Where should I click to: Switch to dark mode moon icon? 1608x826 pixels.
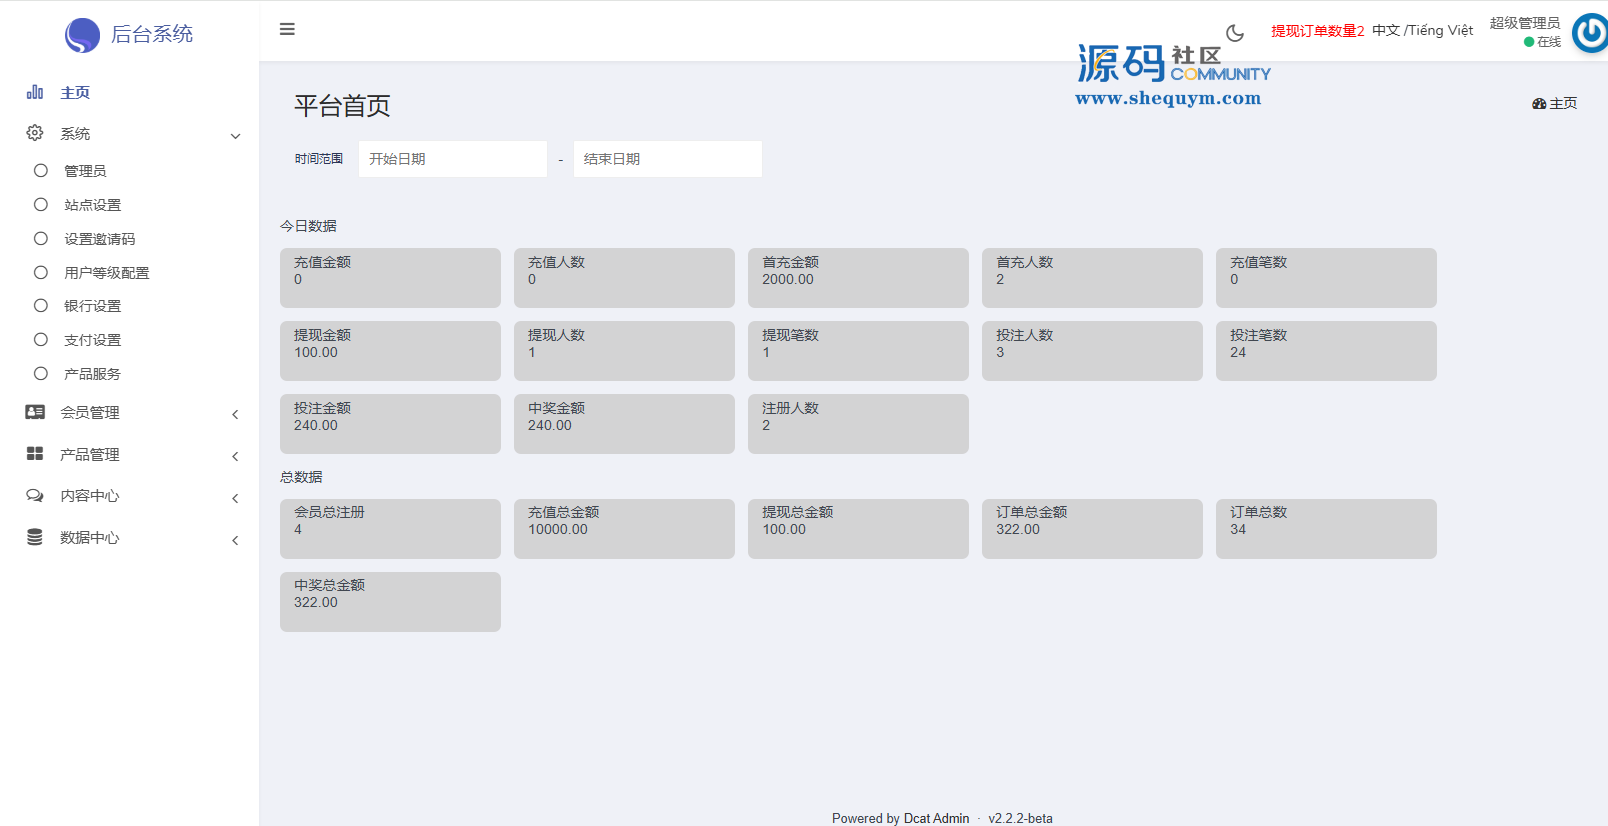(1235, 32)
